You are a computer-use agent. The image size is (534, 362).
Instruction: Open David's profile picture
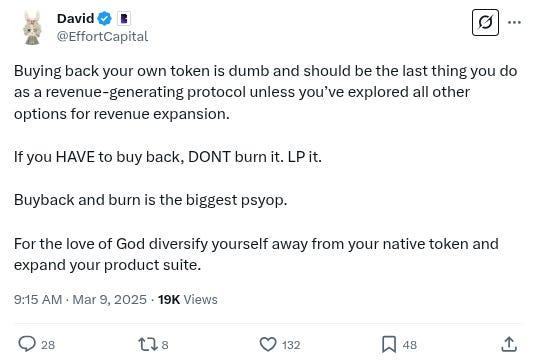point(32,27)
